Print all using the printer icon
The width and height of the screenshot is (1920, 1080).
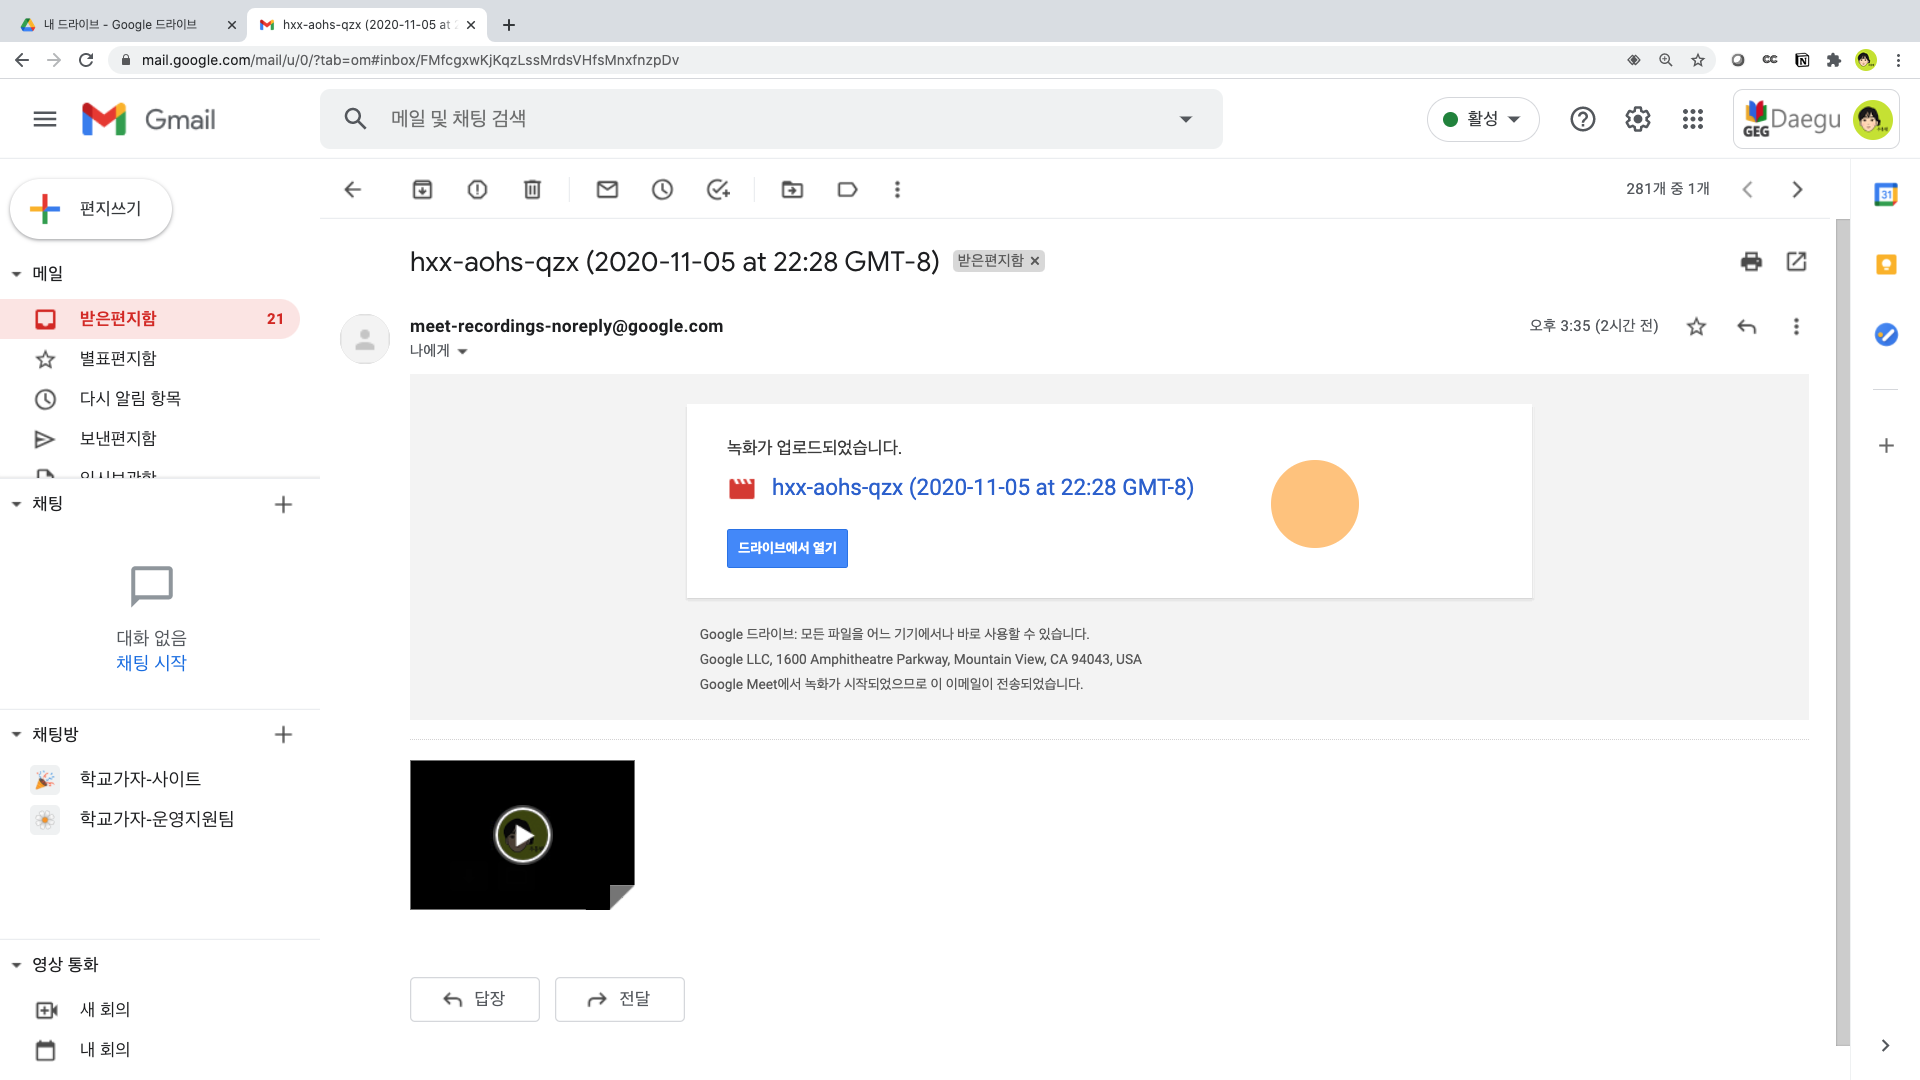[x=1751, y=261]
